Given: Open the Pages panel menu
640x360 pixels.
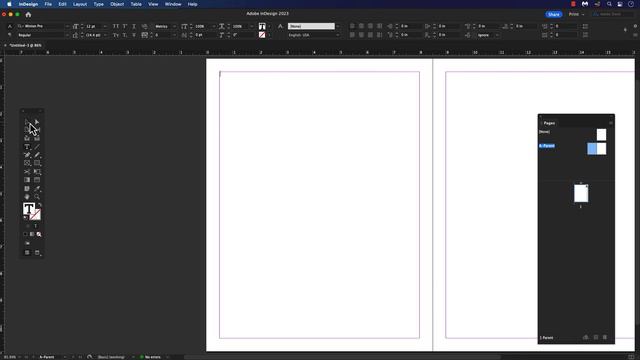Looking at the screenshot, I should (611, 123).
